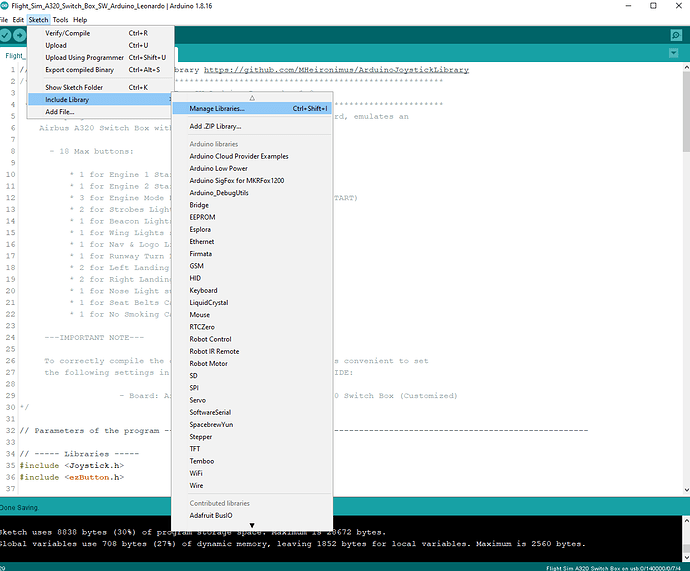This screenshot has height=571, width=690.
Task: Open the Tools menu
Action: pyautogui.click(x=60, y=20)
